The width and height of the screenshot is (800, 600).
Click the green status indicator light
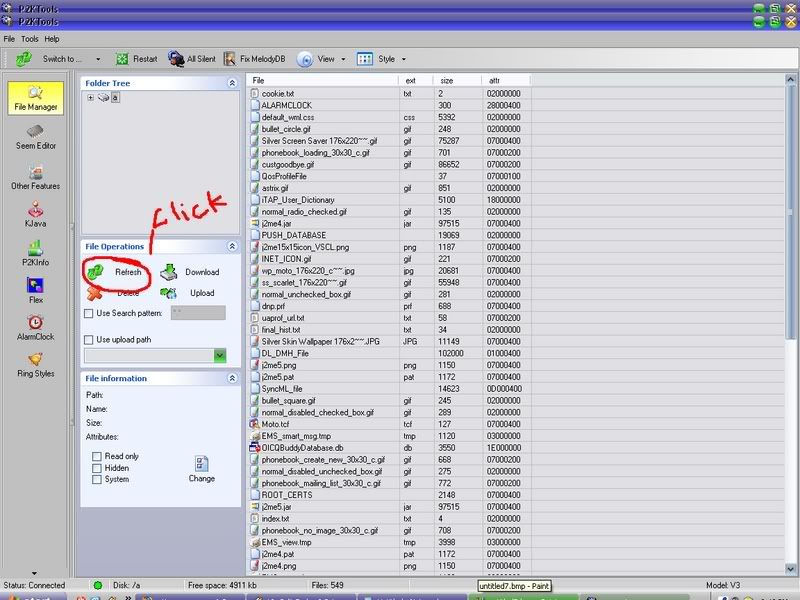98,585
